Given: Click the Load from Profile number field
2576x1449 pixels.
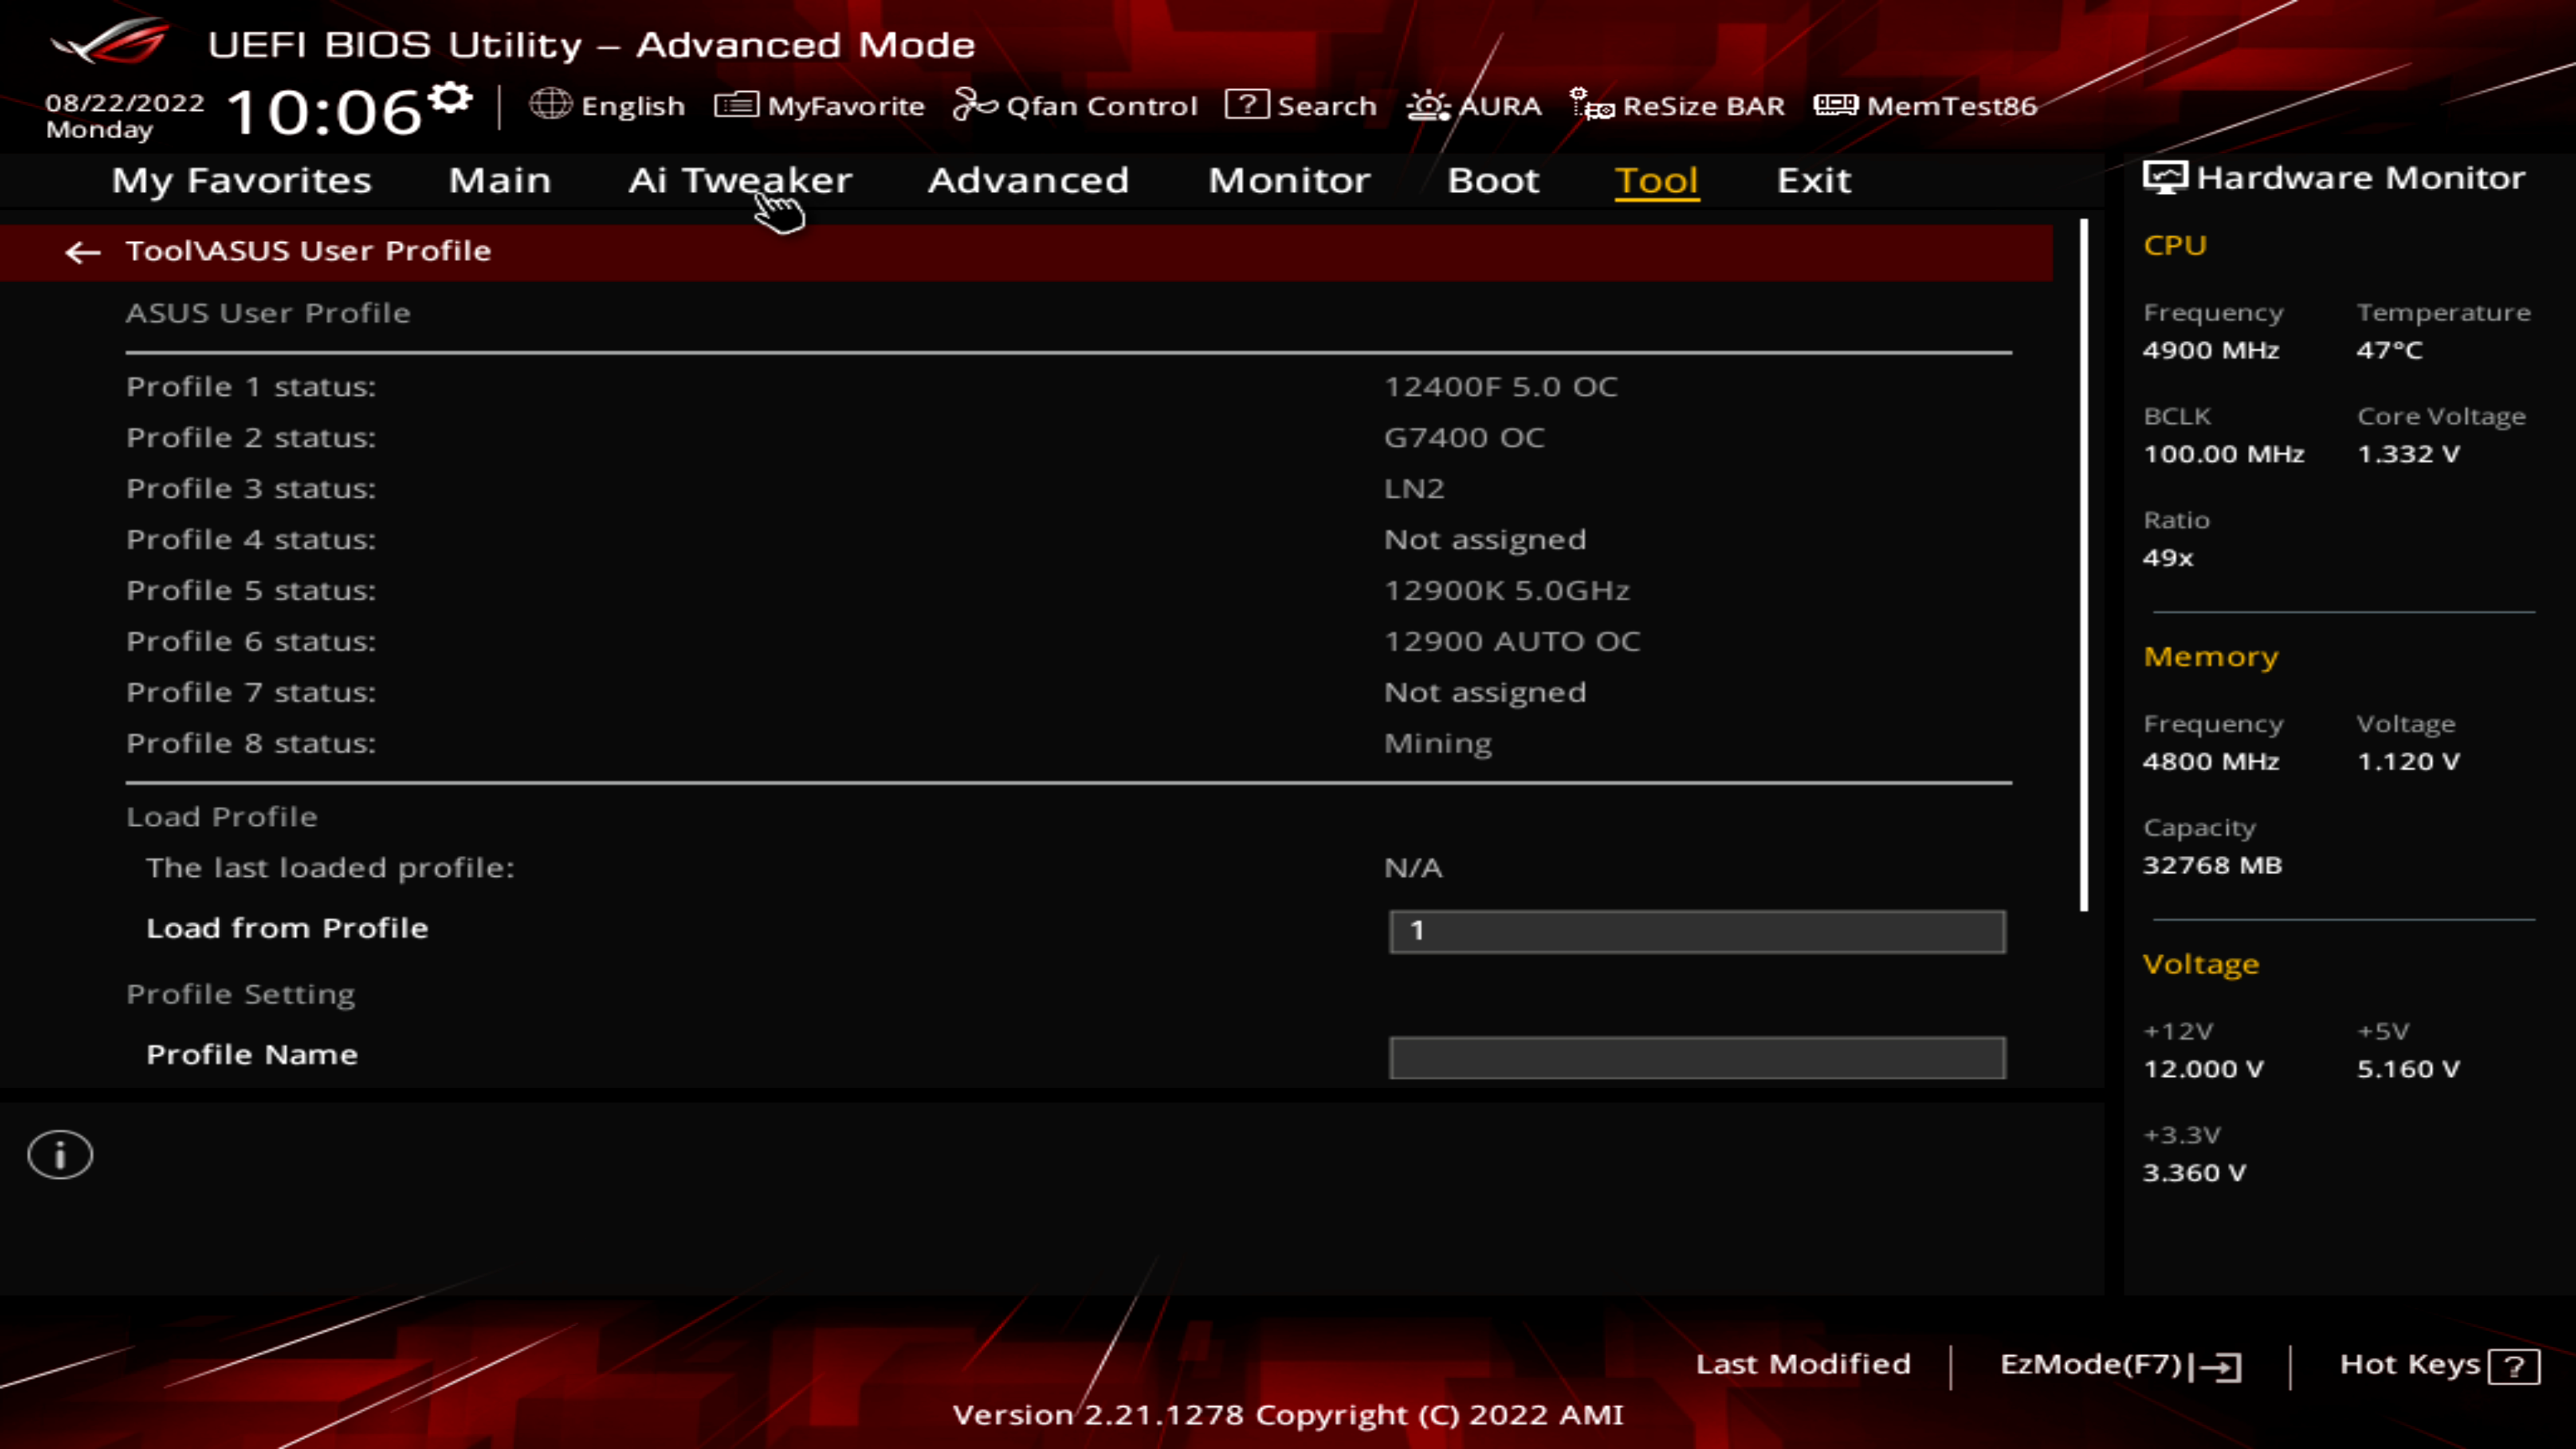Looking at the screenshot, I should point(1696,931).
